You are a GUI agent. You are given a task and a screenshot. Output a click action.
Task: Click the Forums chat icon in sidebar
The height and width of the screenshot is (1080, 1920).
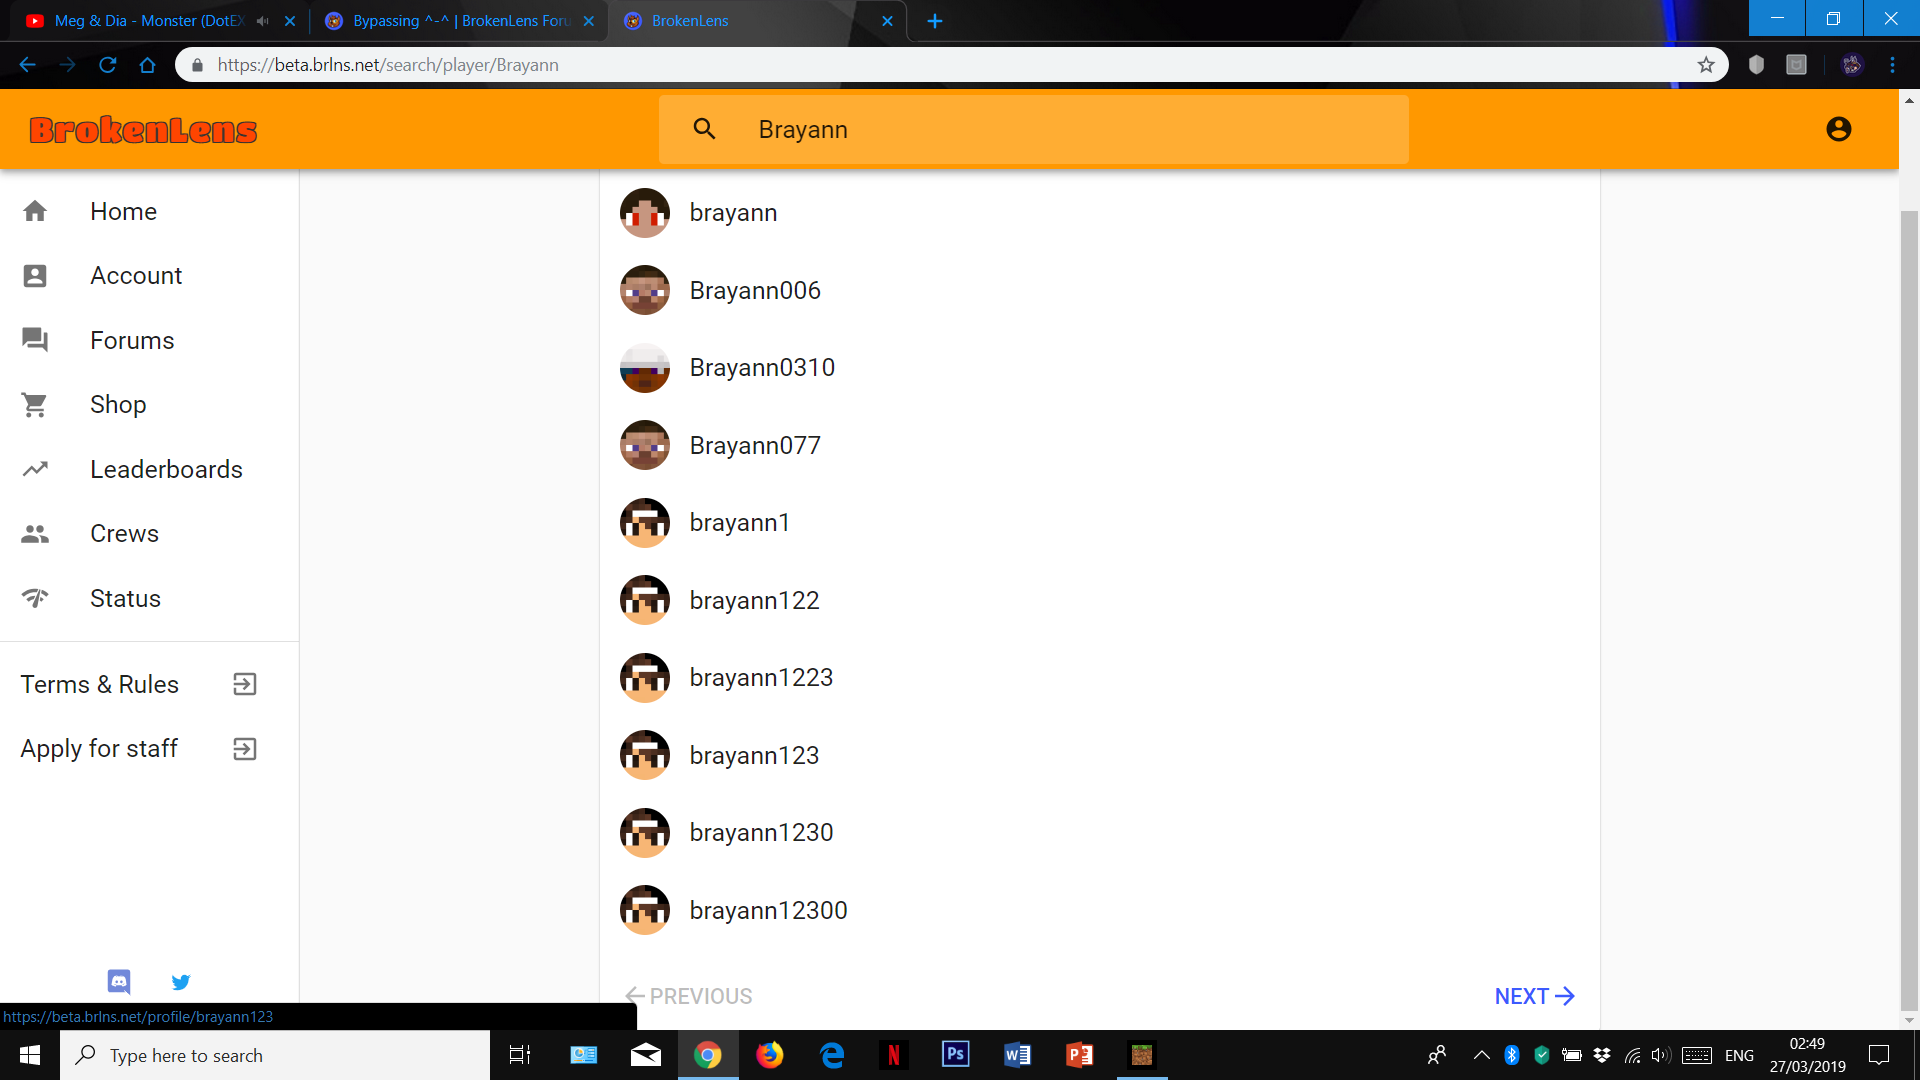coord(35,340)
